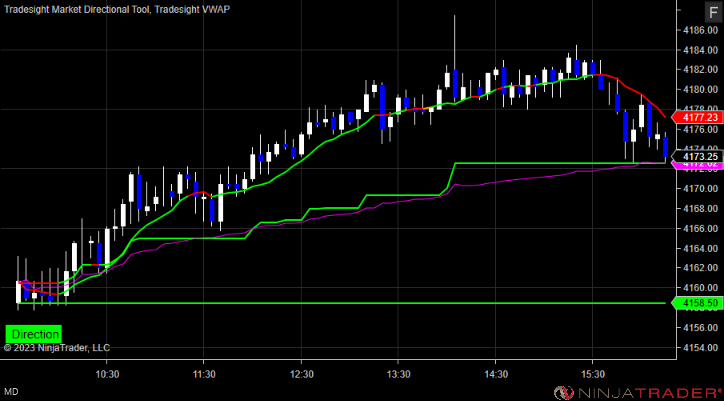Click the 14:30 time axis label
Screen dimensions: 724x401
(x=495, y=373)
